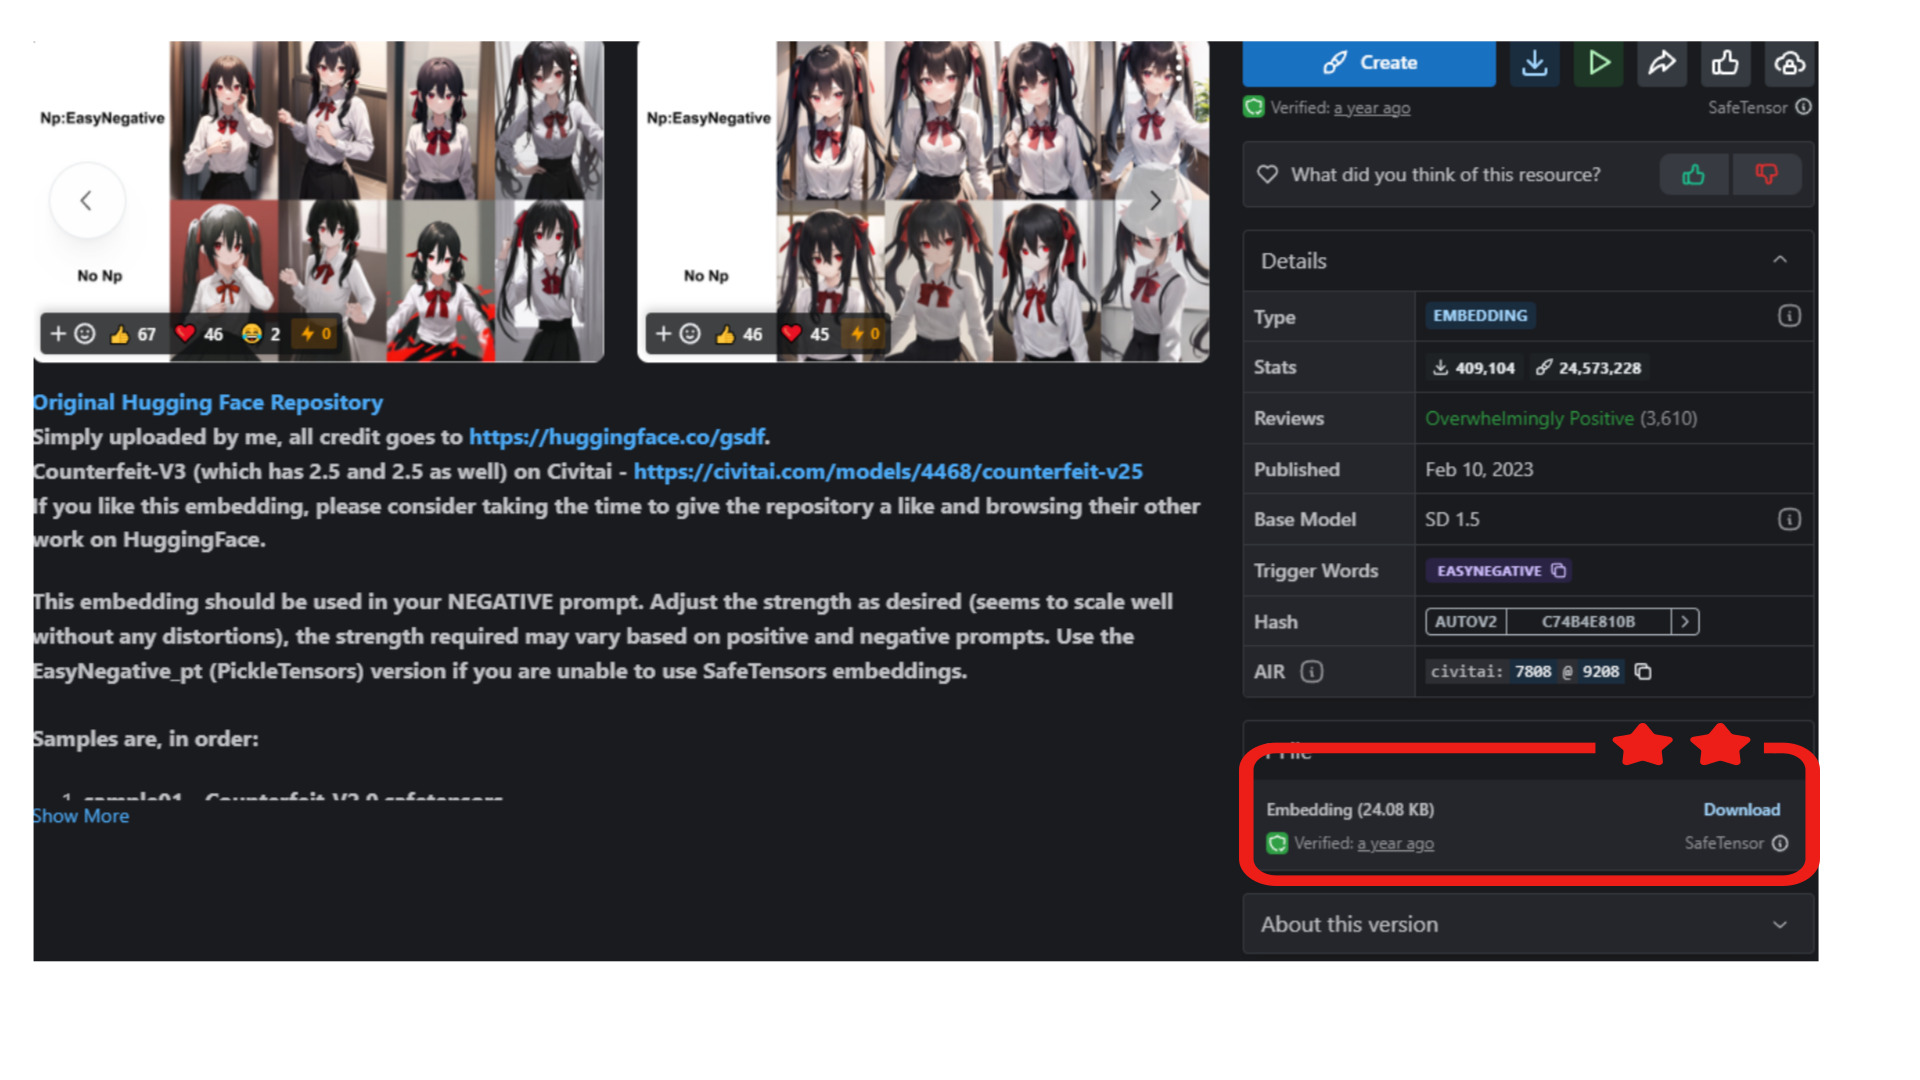Viewport: 1920px width, 1080px height.
Task: Open the info icon in the Base Model row
Action: pyautogui.click(x=1789, y=519)
